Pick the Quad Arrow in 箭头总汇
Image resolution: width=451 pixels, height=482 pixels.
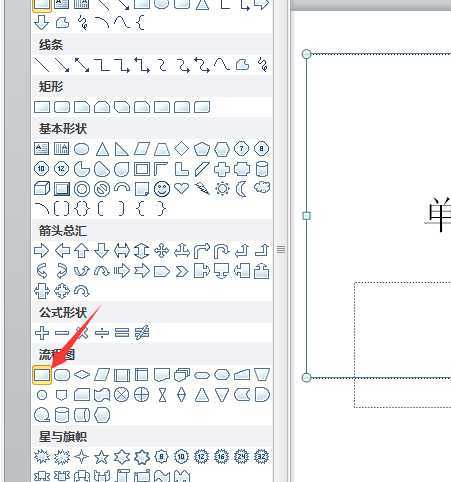pyautogui.click(x=162, y=251)
